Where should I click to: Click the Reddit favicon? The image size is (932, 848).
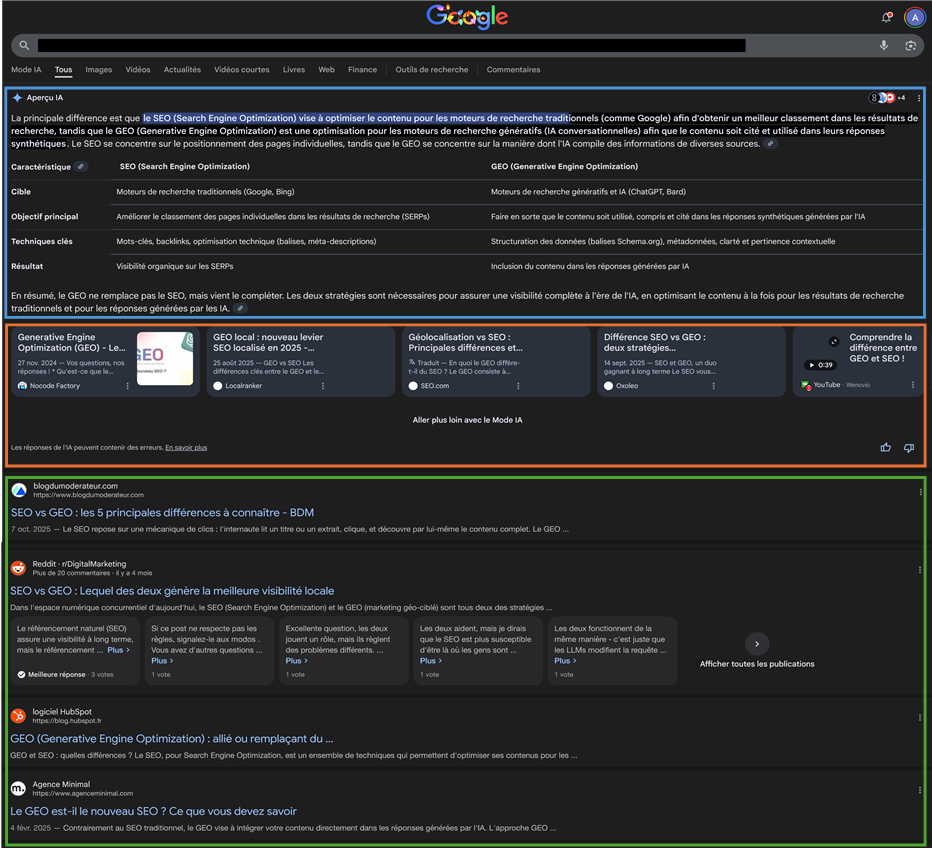coord(18,568)
